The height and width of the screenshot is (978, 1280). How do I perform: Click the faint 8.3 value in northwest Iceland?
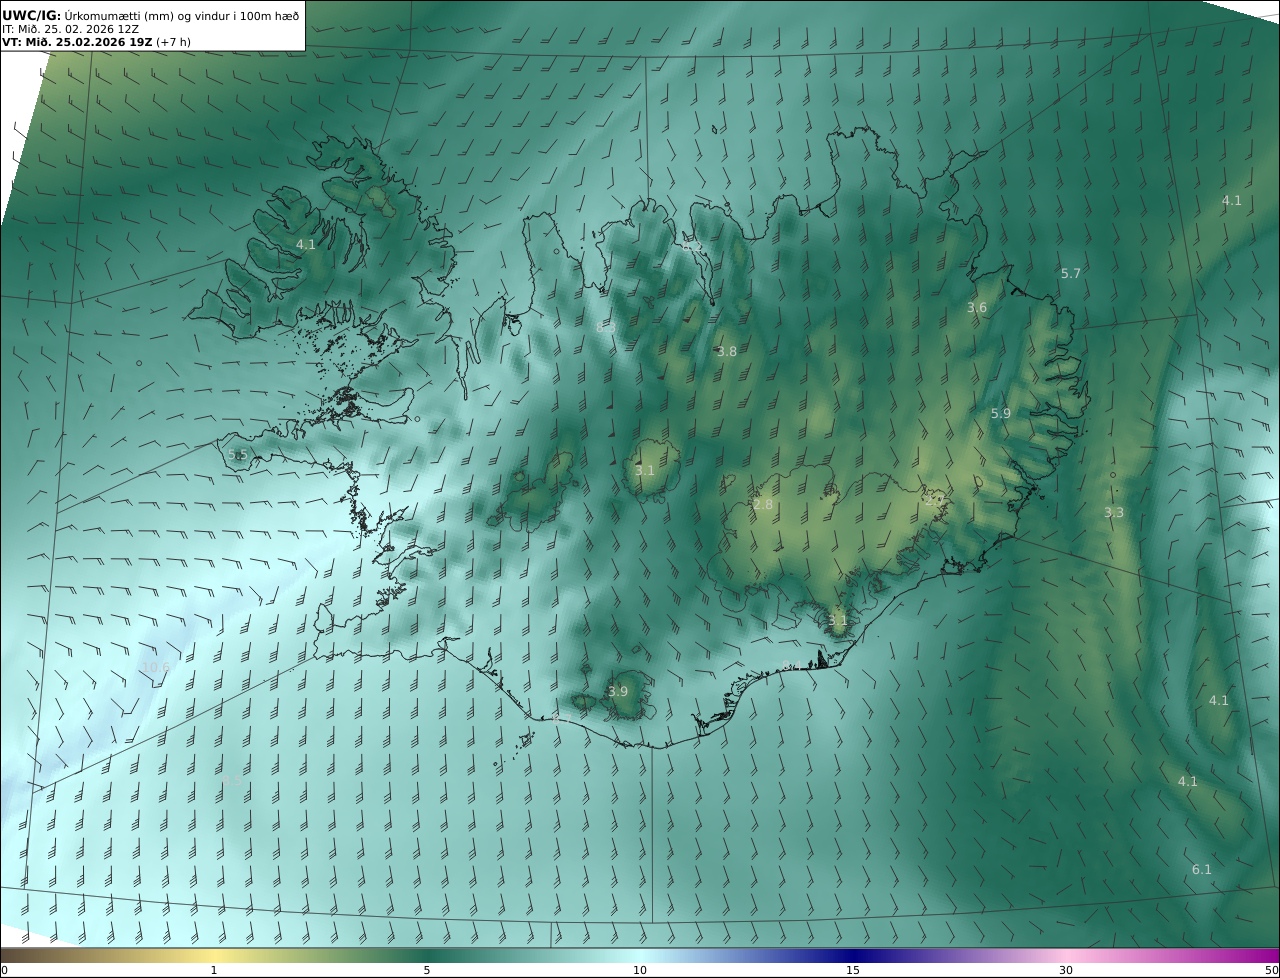604,327
